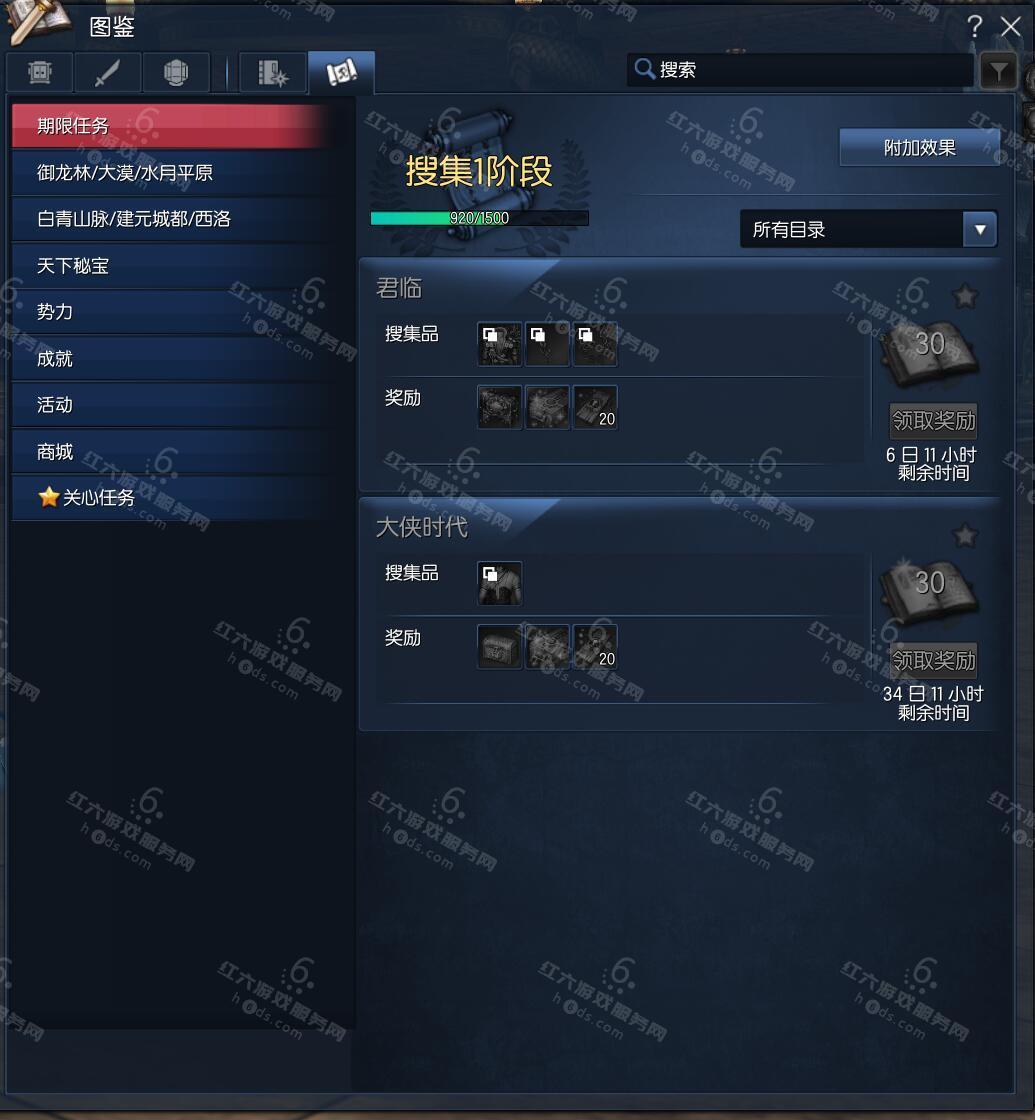Click the 920/1500 collection progress bar
1035x1120 pixels.
point(479,218)
